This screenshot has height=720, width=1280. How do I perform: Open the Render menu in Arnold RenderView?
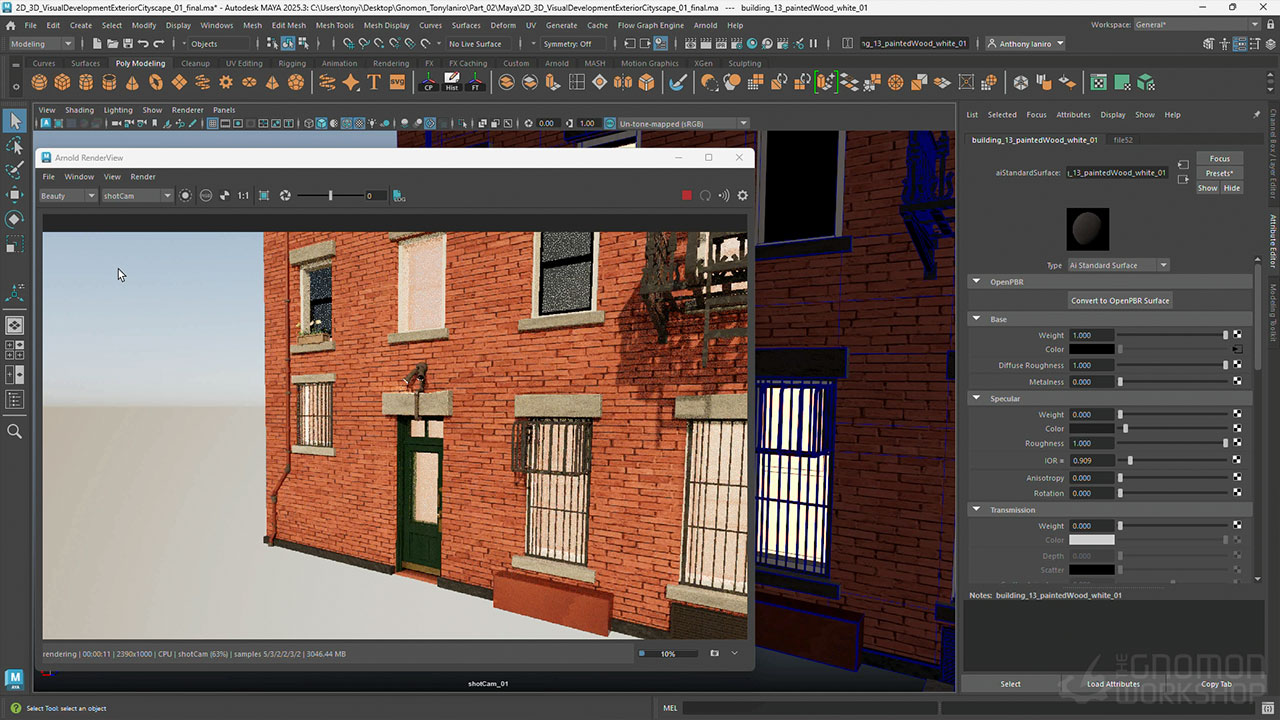tap(143, 177)
